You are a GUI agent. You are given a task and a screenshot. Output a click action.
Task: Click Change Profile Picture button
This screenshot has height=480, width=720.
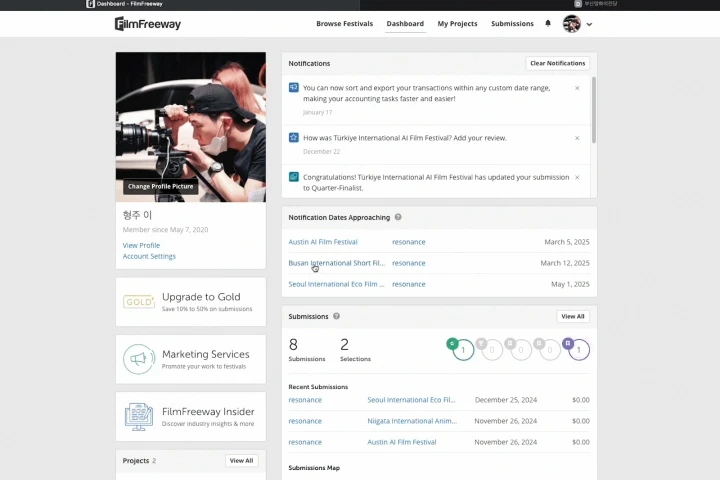pos(160,186)
